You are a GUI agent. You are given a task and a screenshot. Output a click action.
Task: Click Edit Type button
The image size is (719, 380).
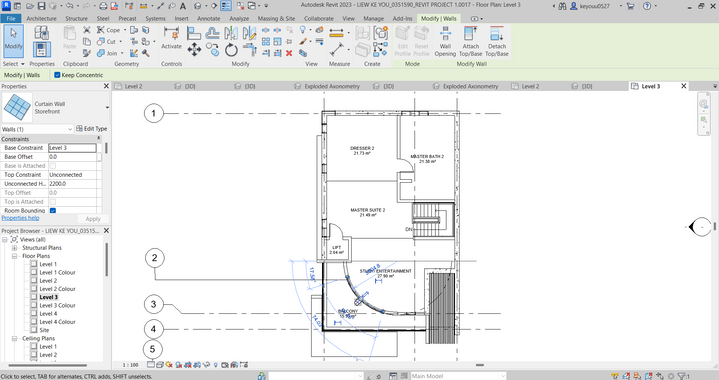[x=92, y=129]
